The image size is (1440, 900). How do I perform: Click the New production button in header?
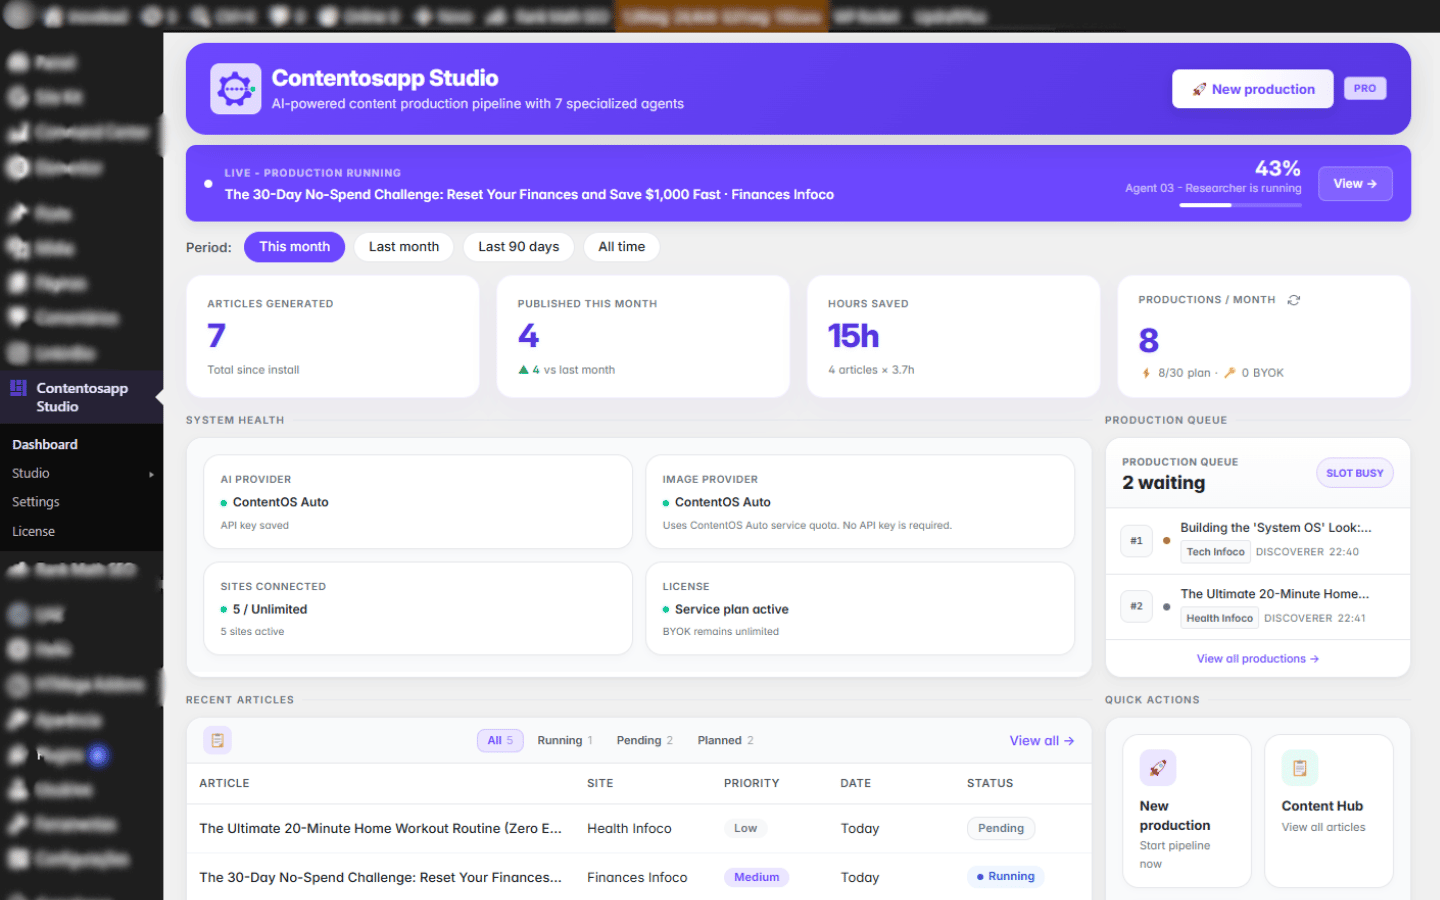1252,89
